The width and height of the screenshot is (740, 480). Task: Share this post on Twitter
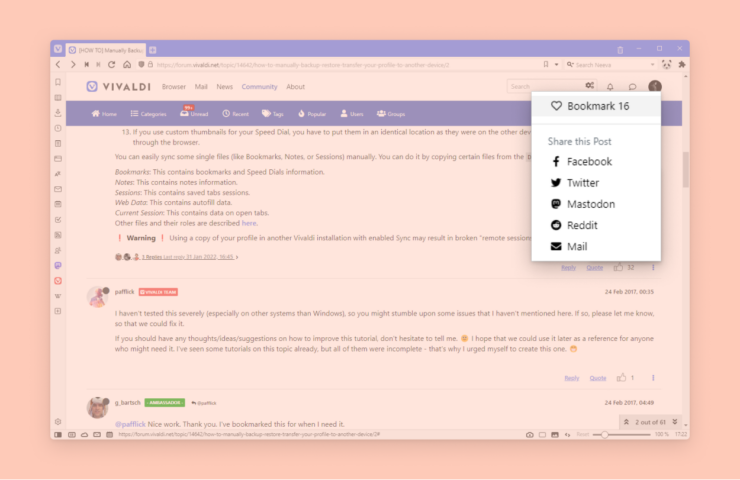pyautogui.click(x=575, y=183)
